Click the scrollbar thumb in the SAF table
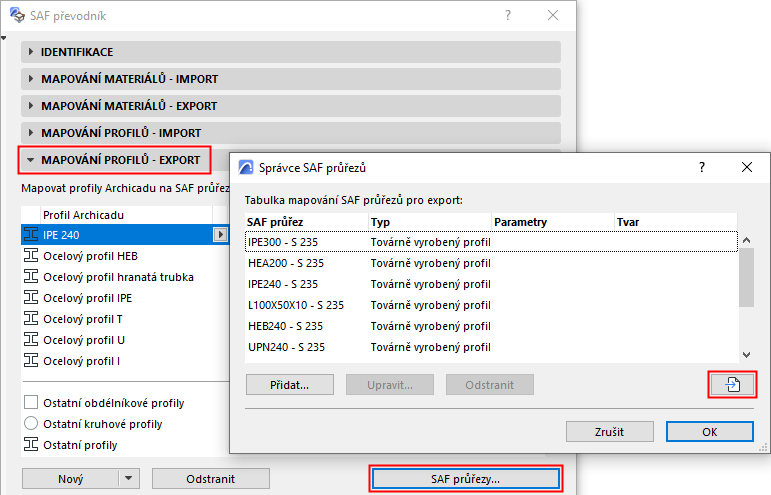 pos(746,277)
